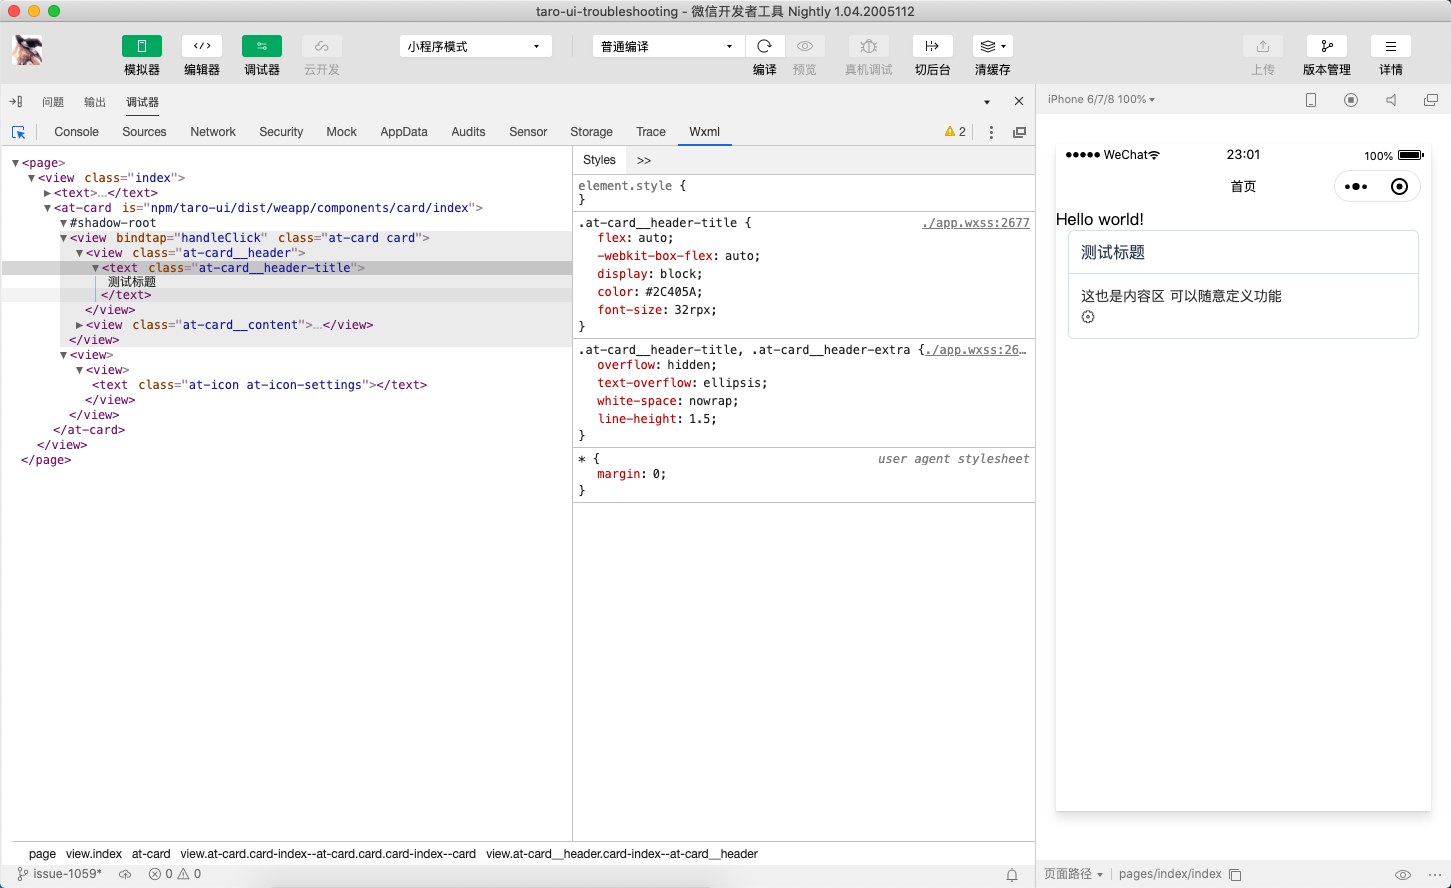
Task: Open the ./app.wxss:2677 source link
Action: tap(976, 223)
